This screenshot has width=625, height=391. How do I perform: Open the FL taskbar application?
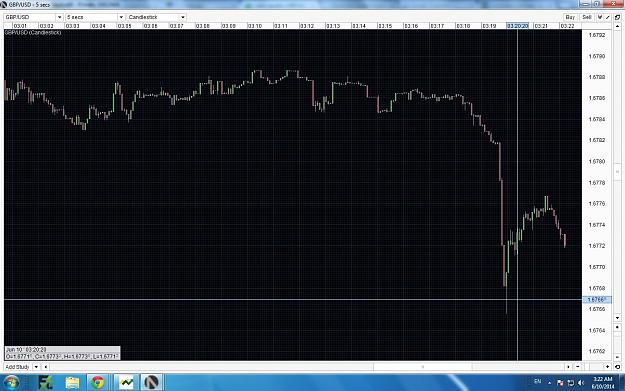(x=46, y=383)
